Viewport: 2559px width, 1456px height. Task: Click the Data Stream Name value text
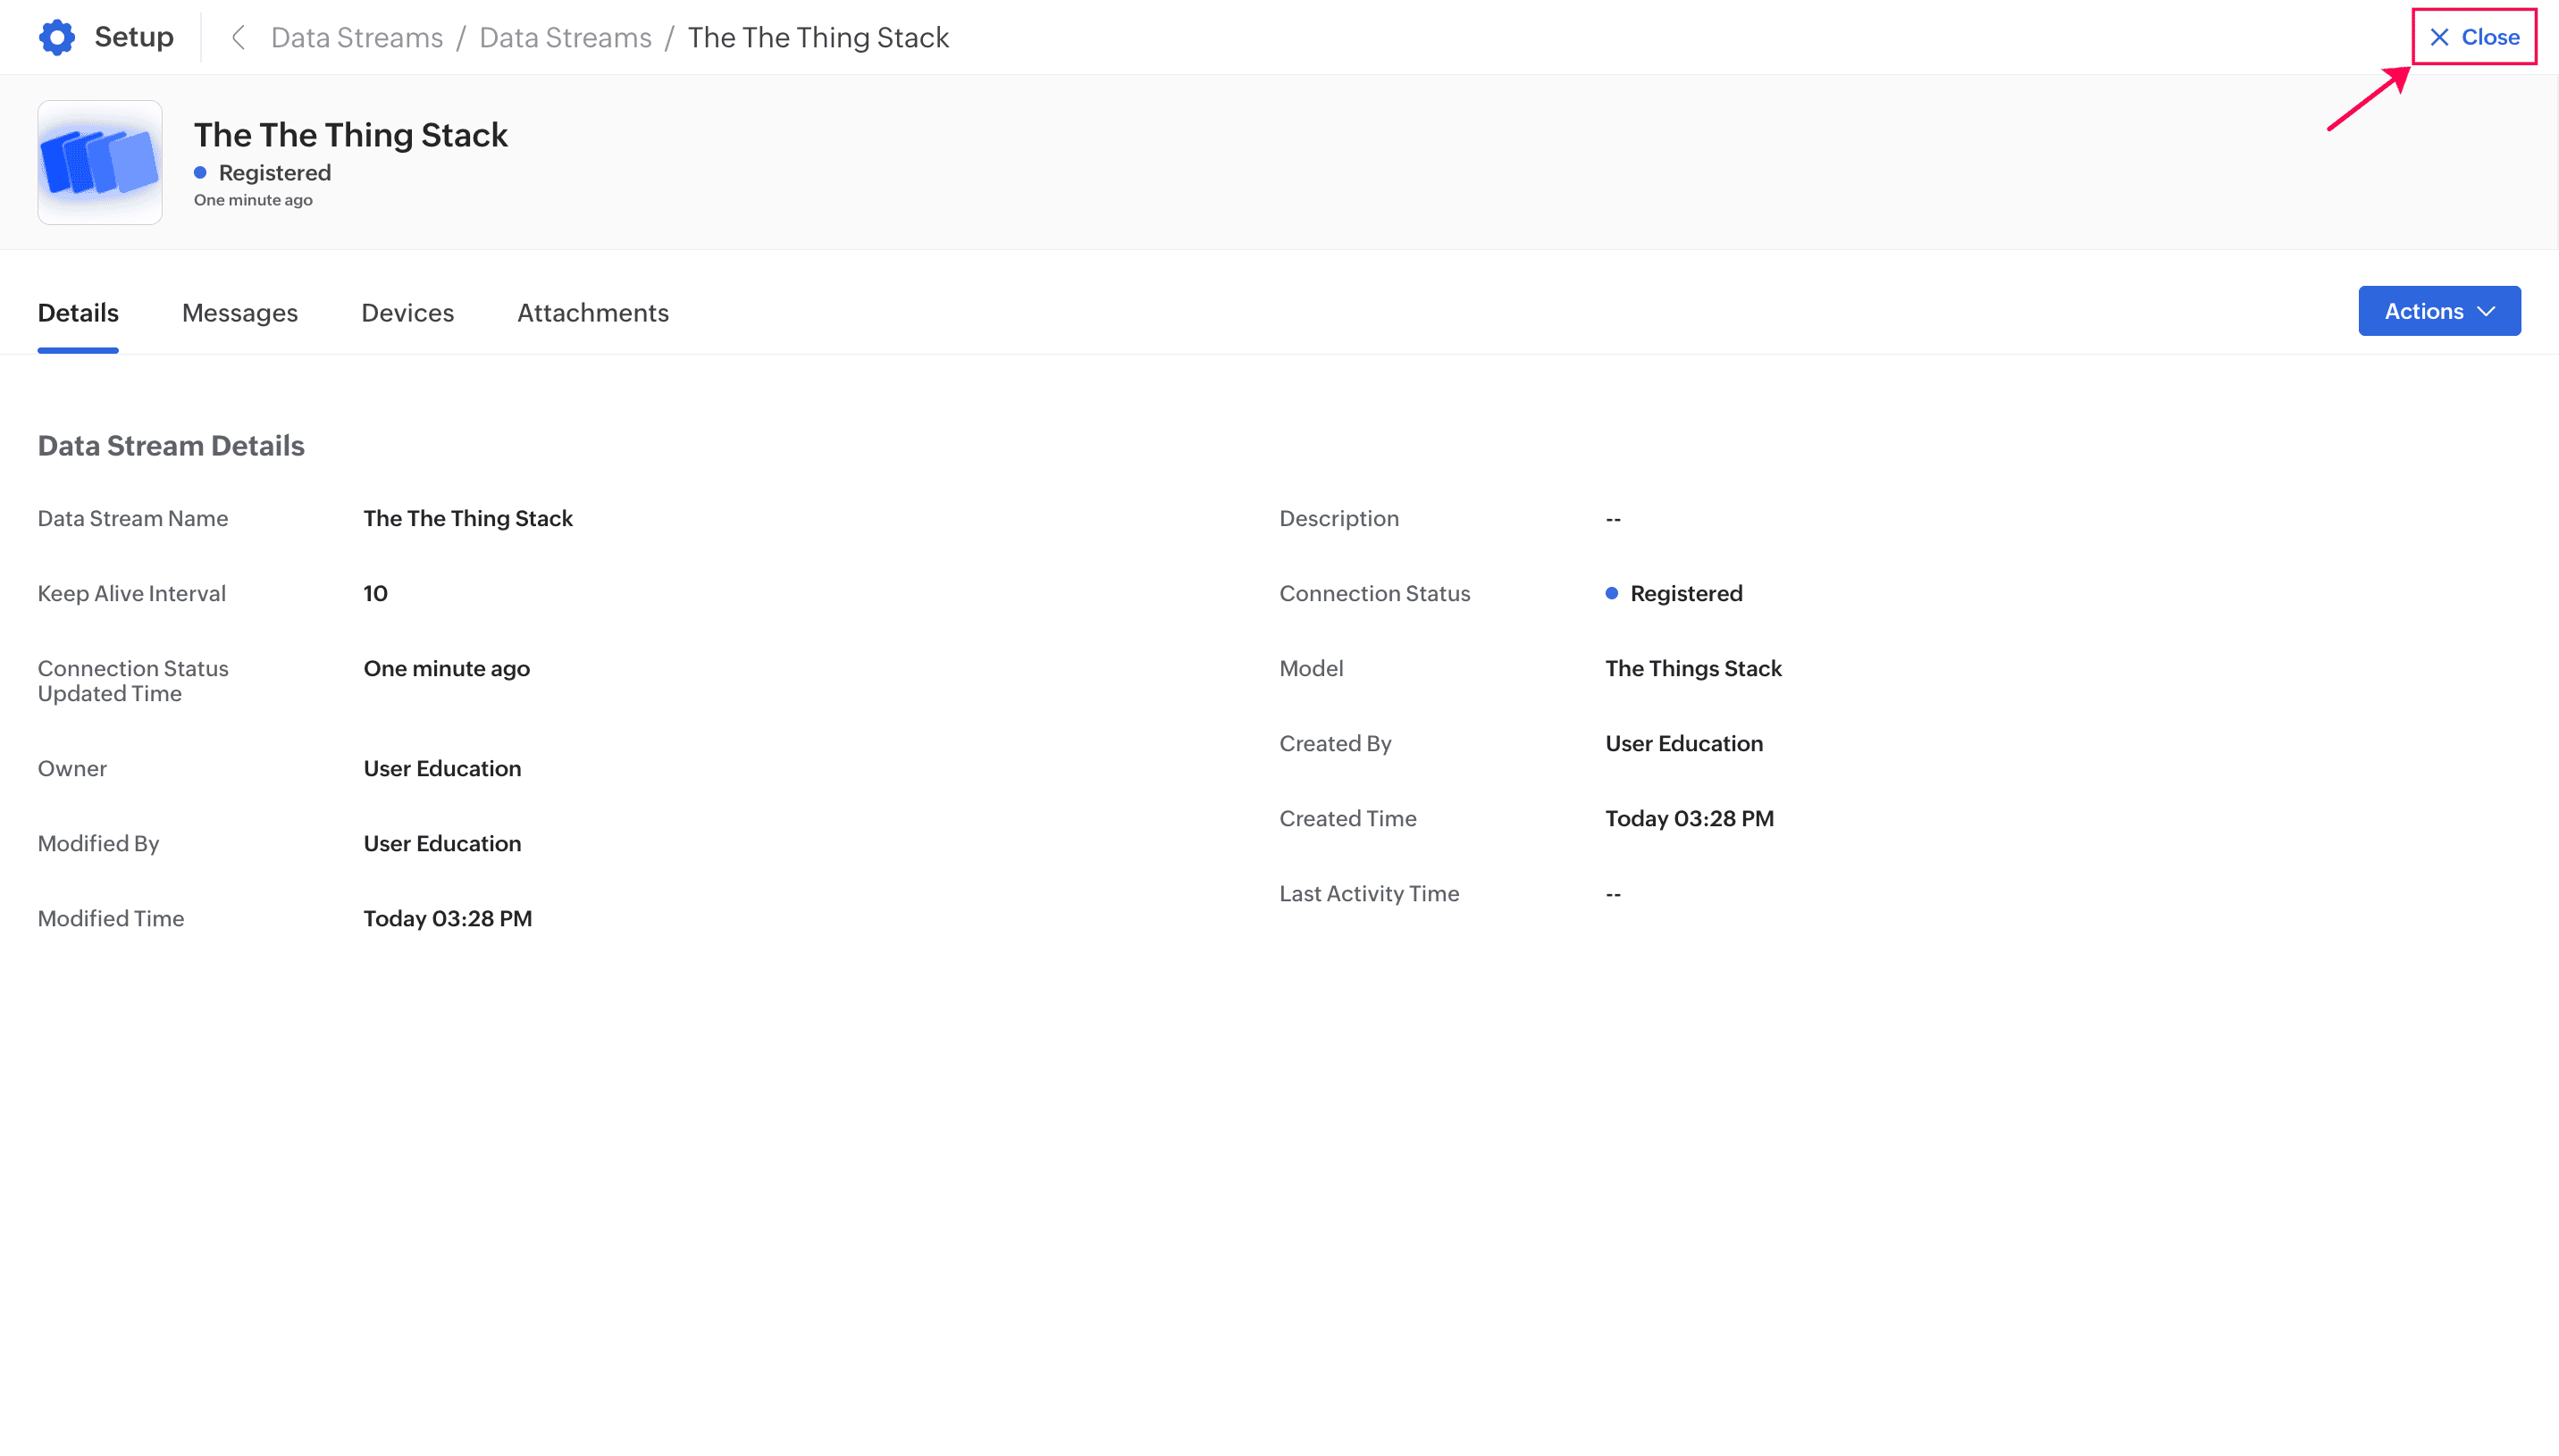(x=467, y=518)
